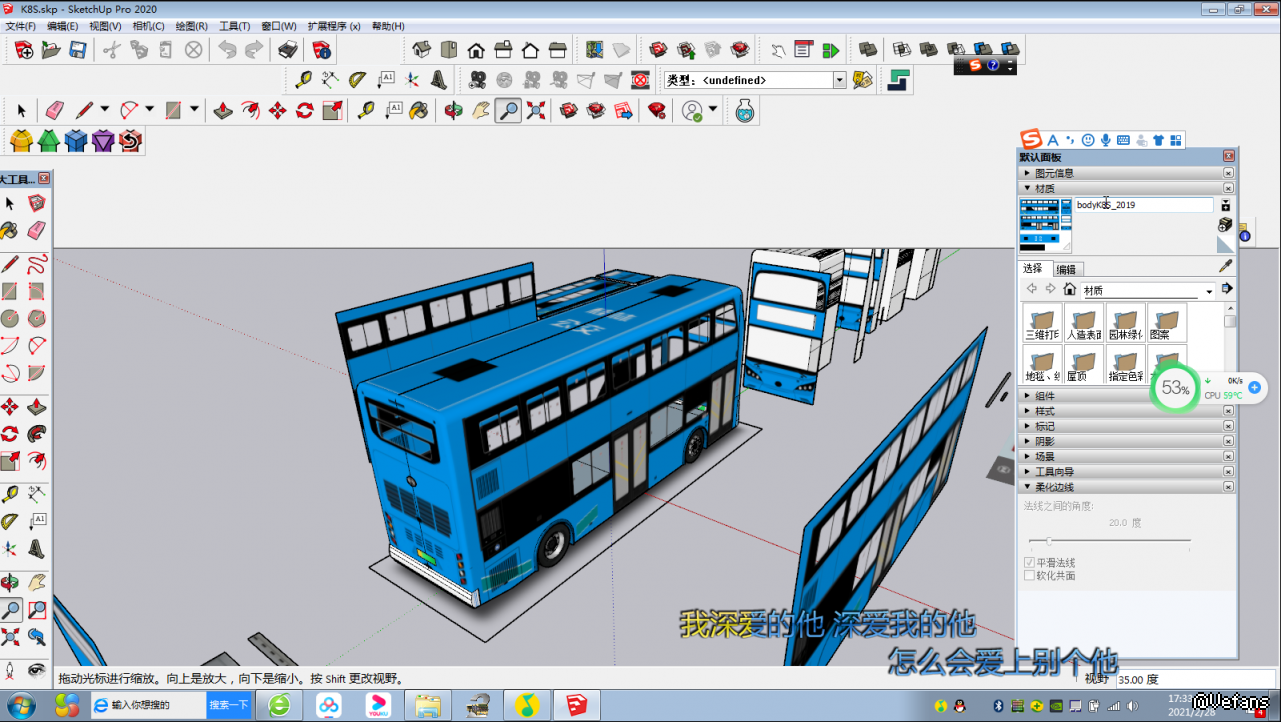Click the material name input field
Image resolution: width=1281 pixels, height=722 pixels.
pyautogui.click(x=1142, y=205)
